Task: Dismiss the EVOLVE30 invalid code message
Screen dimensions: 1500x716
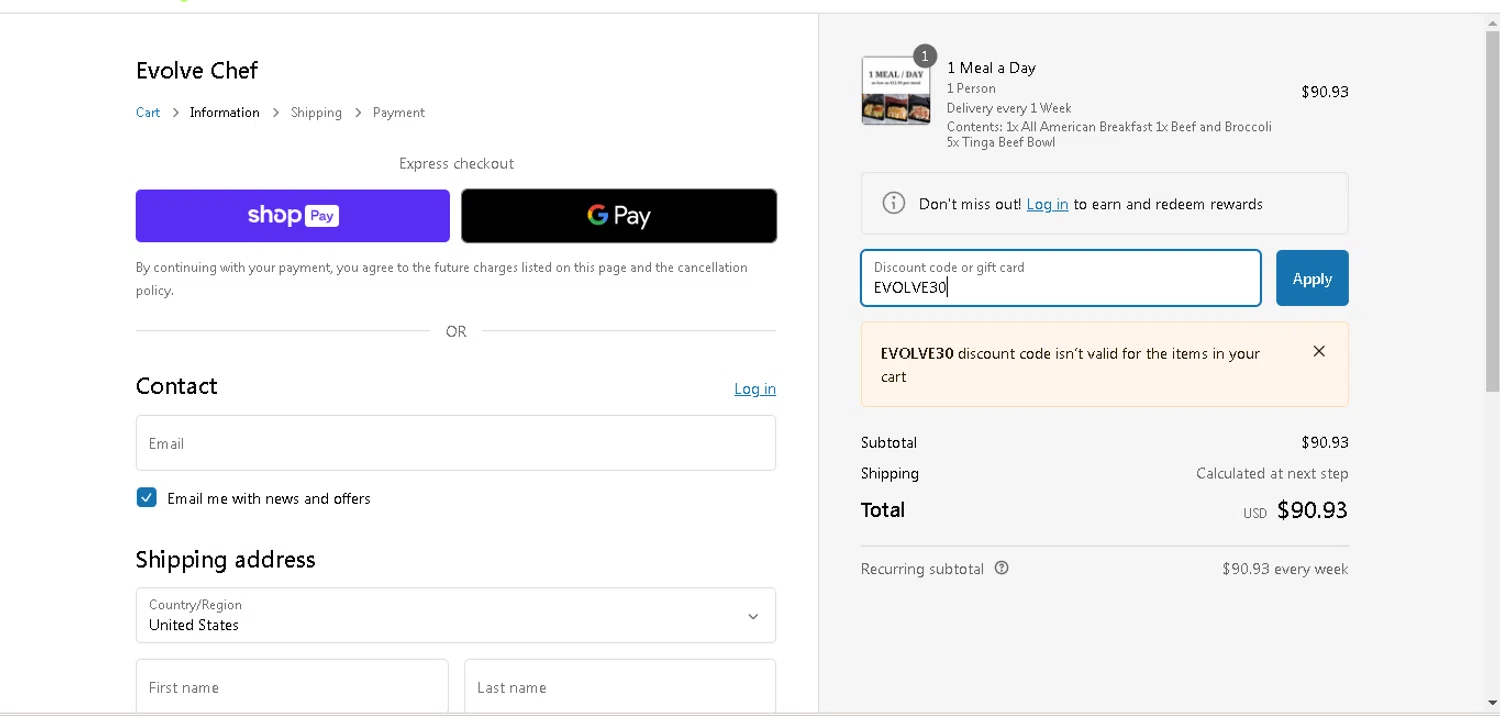Action: point(1319,351)
